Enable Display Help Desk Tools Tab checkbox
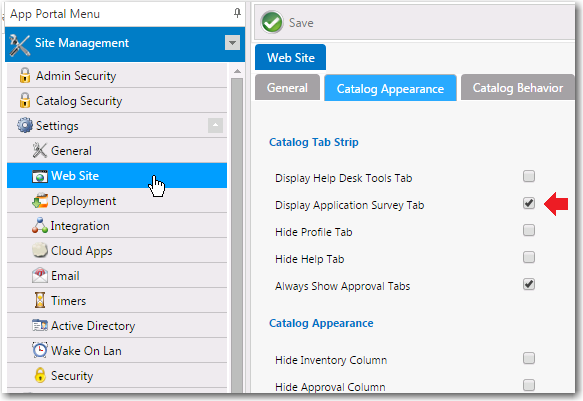 (x=529, y=176)
